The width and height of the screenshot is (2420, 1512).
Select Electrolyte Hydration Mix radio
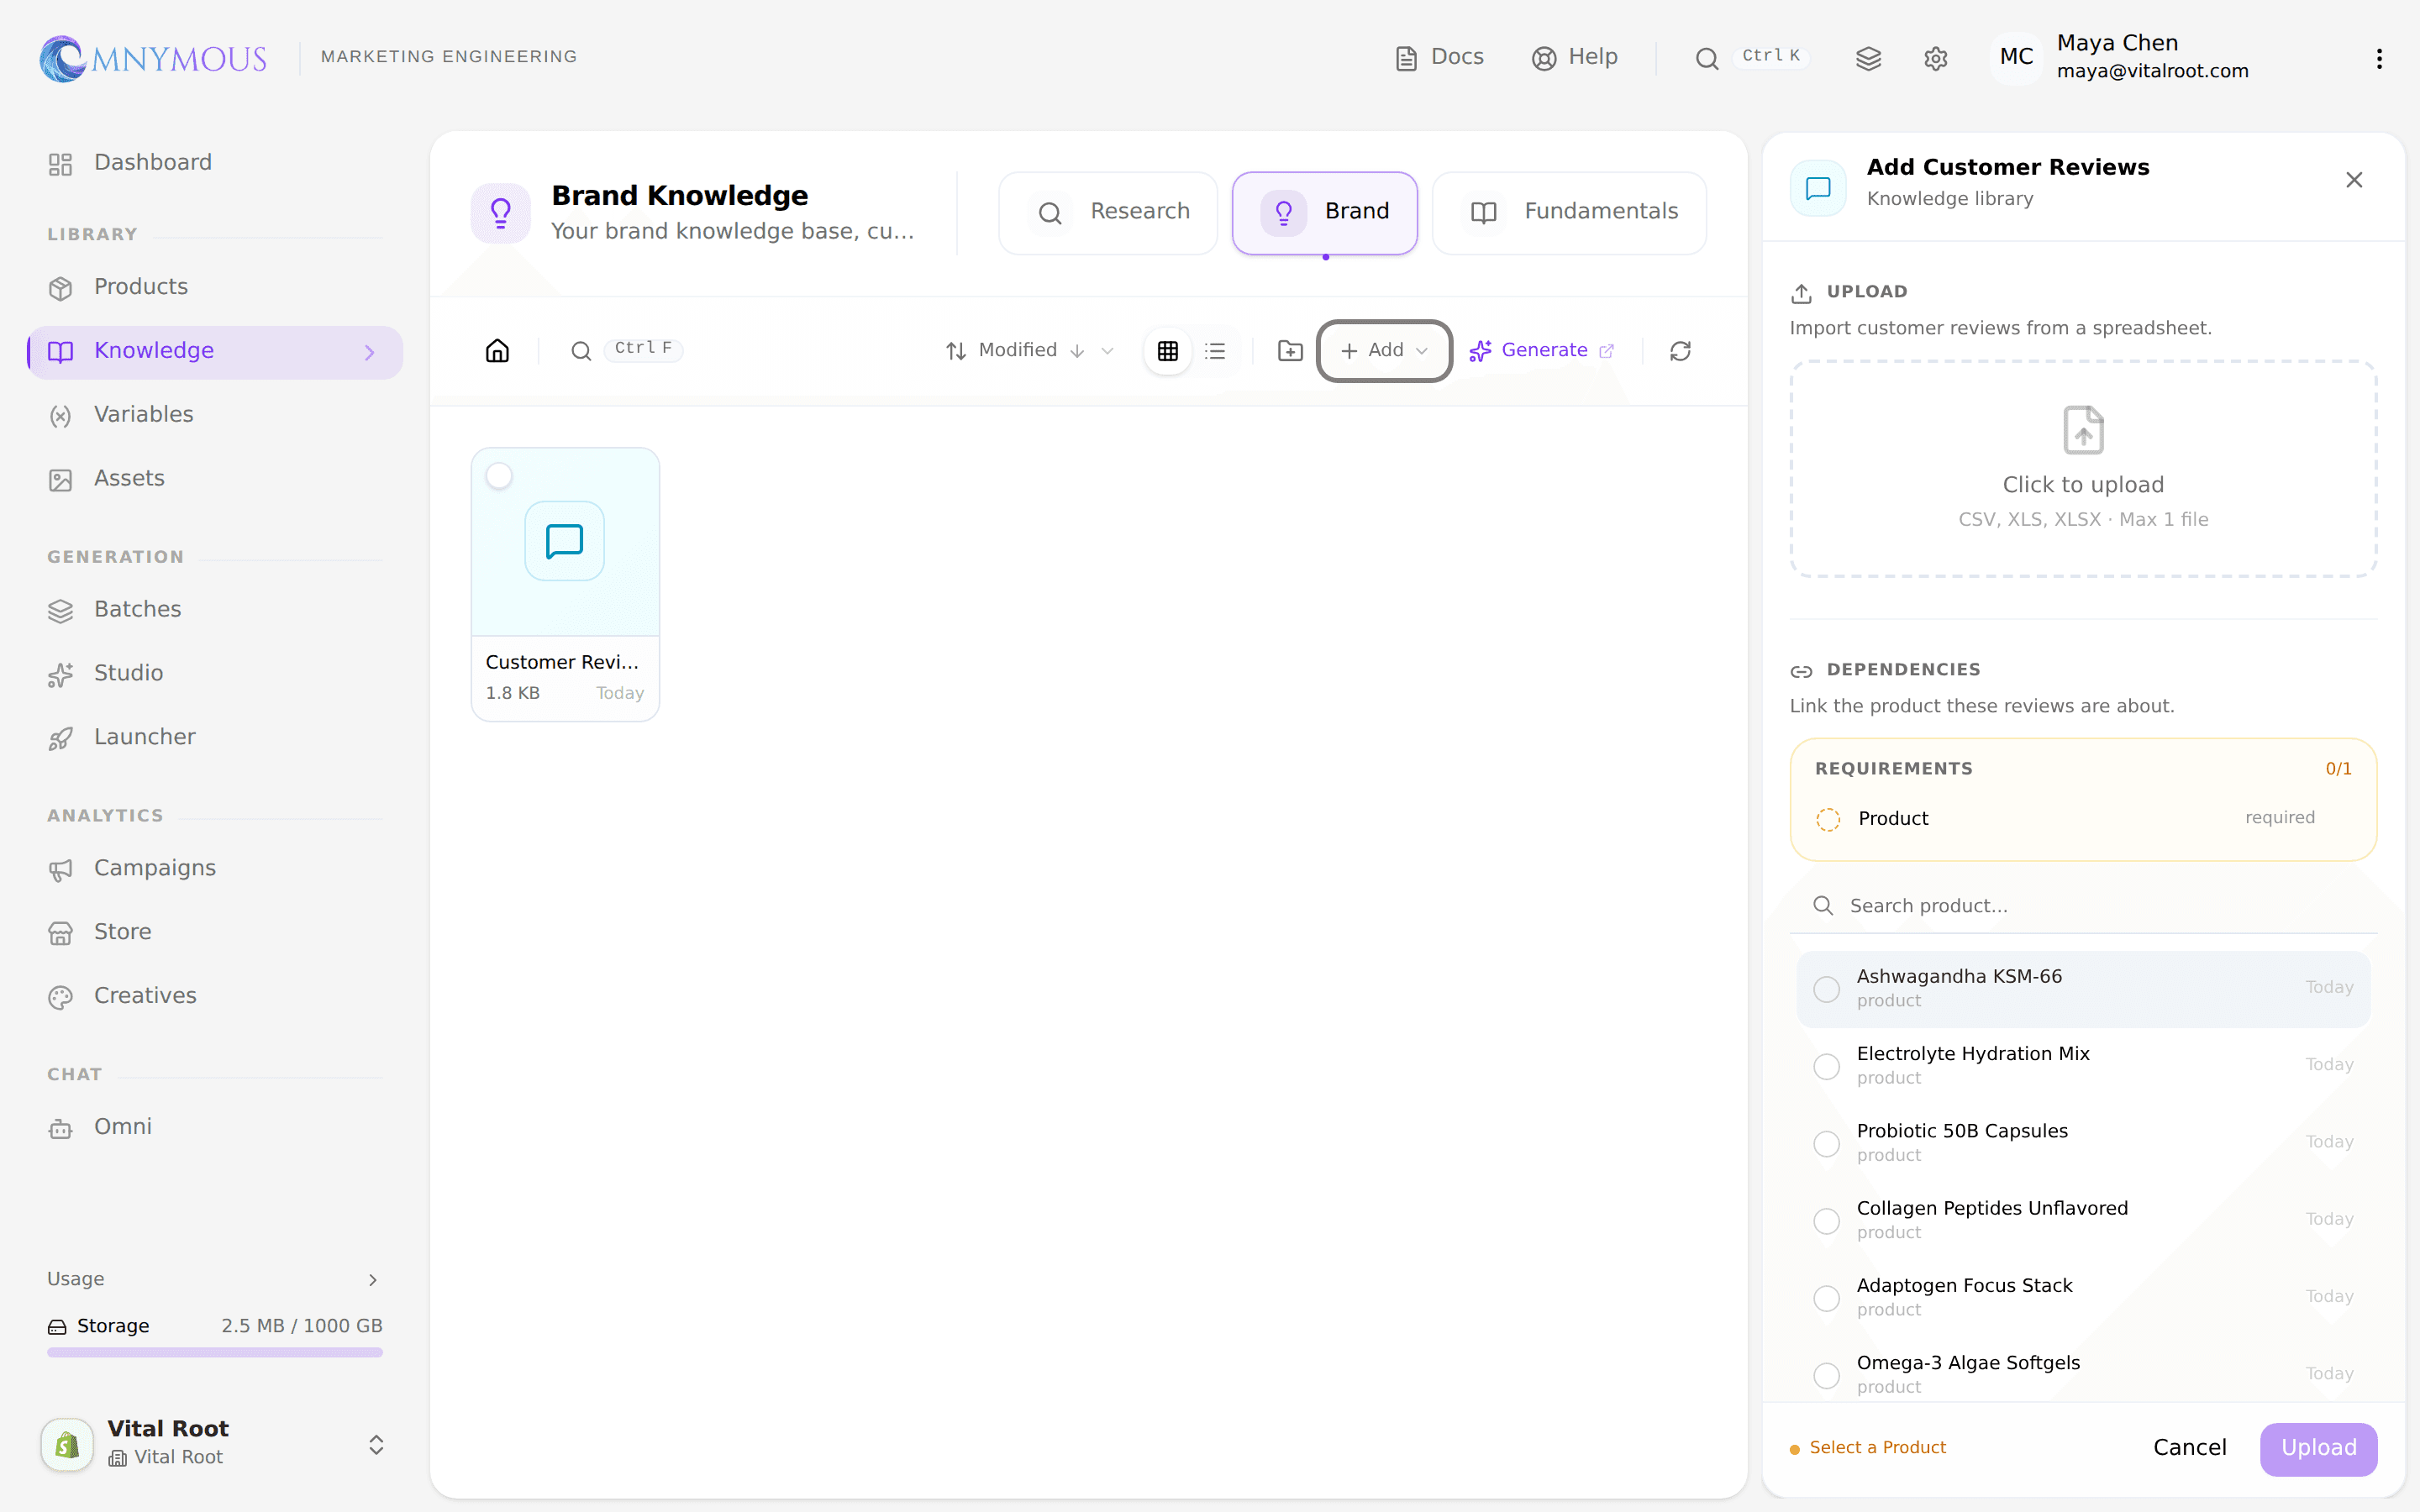pos(1826,1066)
